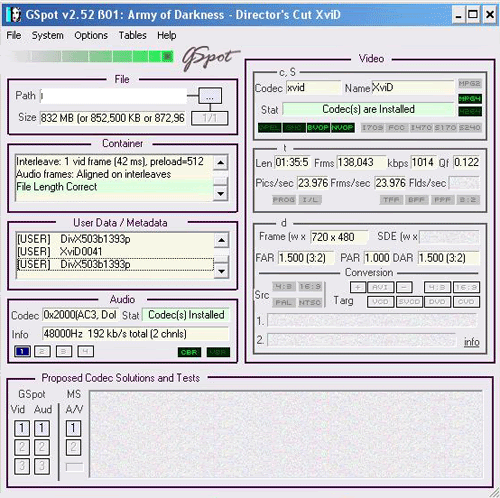Click the Src NTSC indicator
The height and width of the screenshot is (498, 500).
pyautogui.click(x=310, y=302)
